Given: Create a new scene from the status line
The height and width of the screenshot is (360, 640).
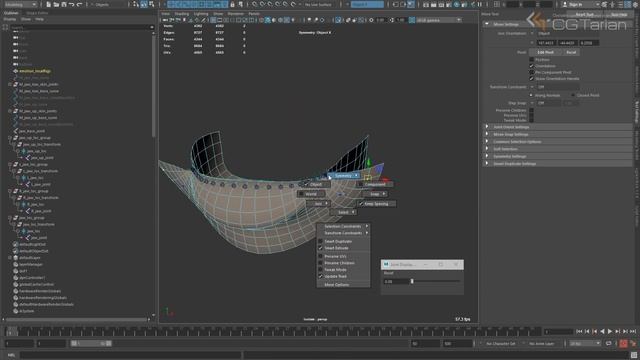Looking at the screenshot, I should coord(48,4).
